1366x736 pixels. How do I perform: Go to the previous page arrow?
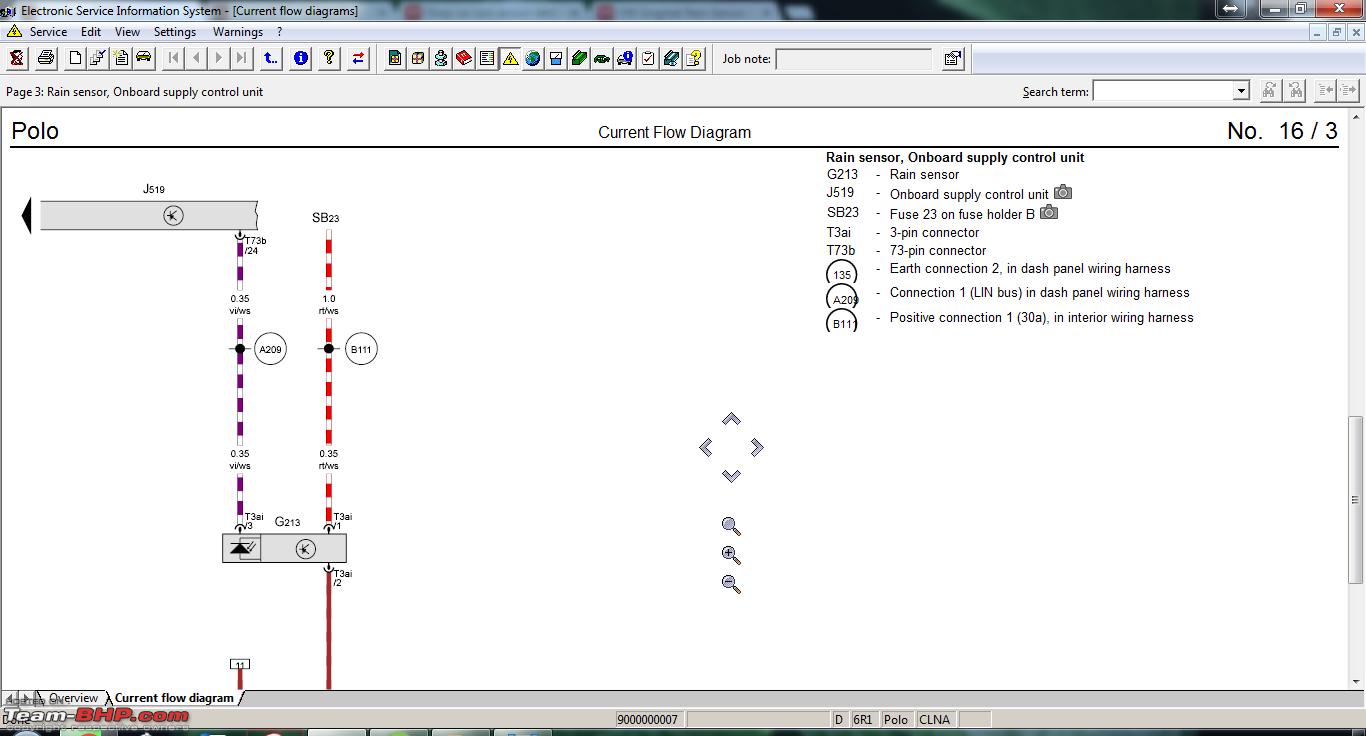[196, 58]
